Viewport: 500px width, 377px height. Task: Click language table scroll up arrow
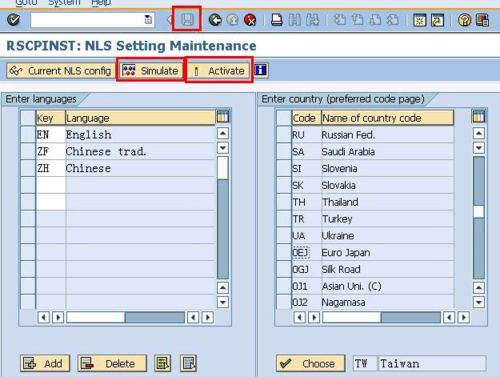tap(223, 133)
